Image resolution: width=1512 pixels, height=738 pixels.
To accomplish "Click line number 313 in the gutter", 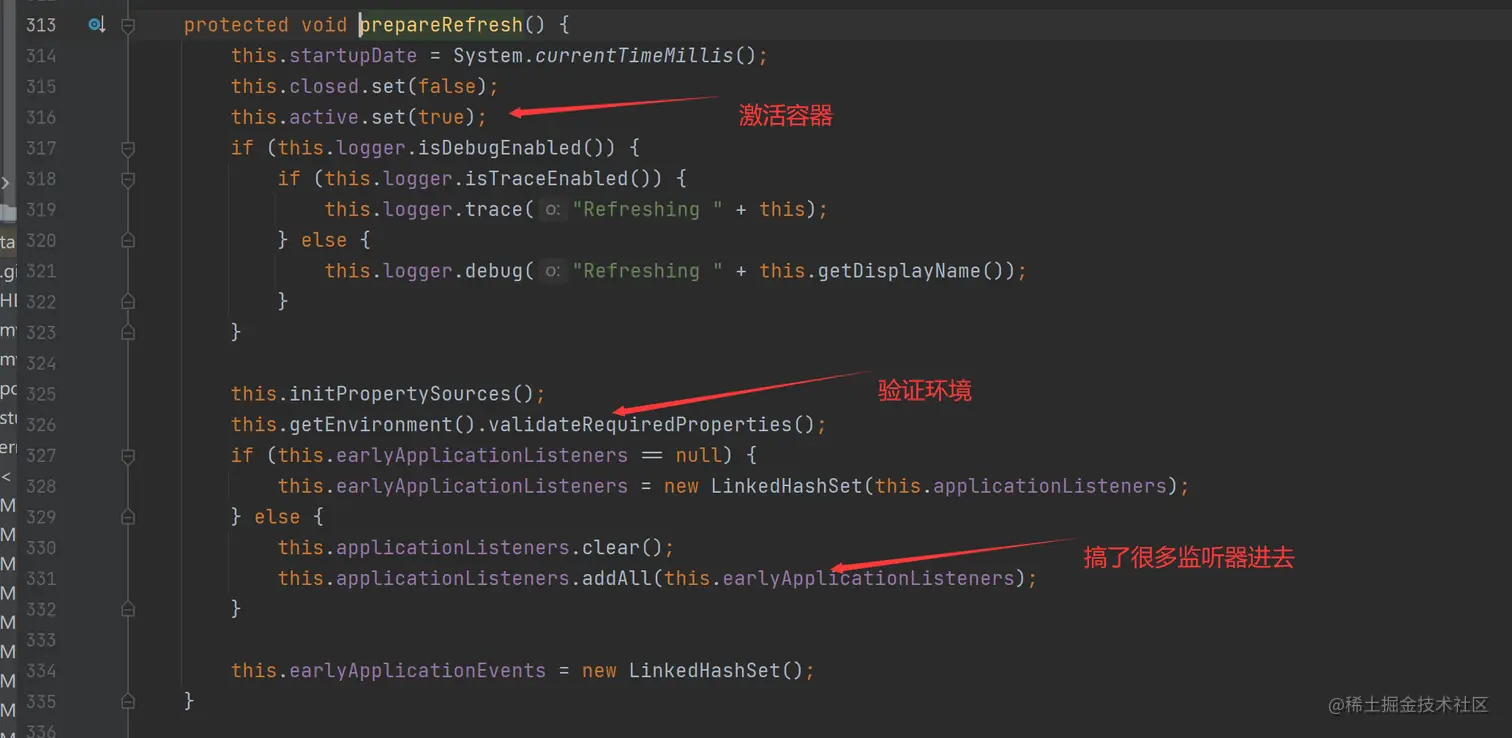I will point(40,25).
